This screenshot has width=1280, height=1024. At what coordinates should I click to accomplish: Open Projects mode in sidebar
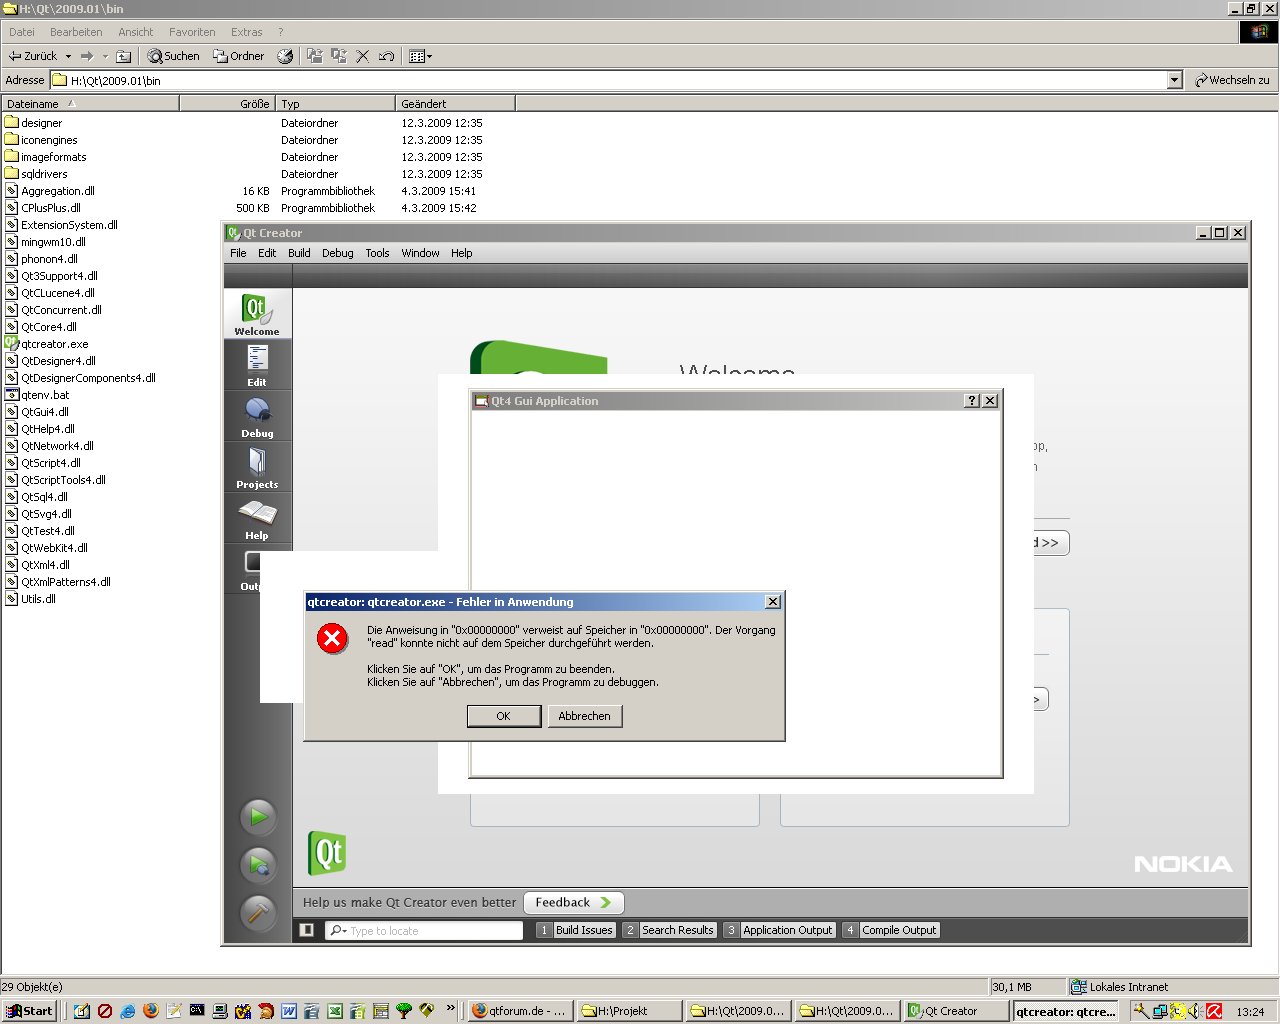pos(257,467)
